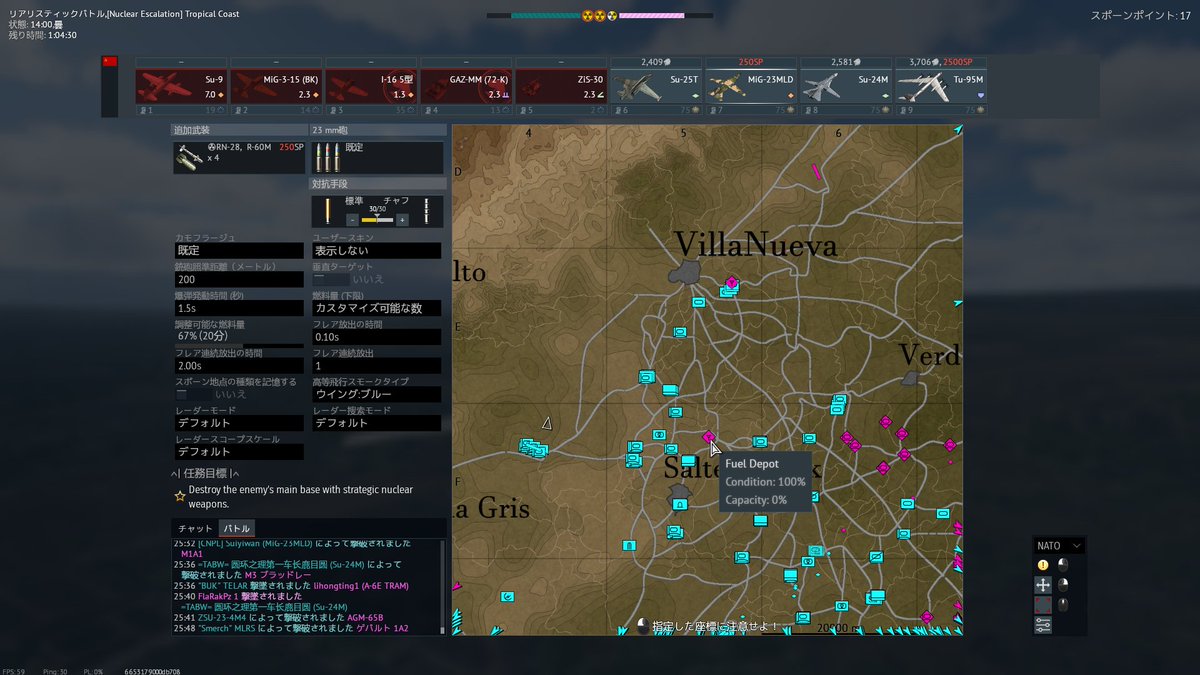
Task: Open the RN-28, R-60M secondary weapons selector
Action: (239, 157)
